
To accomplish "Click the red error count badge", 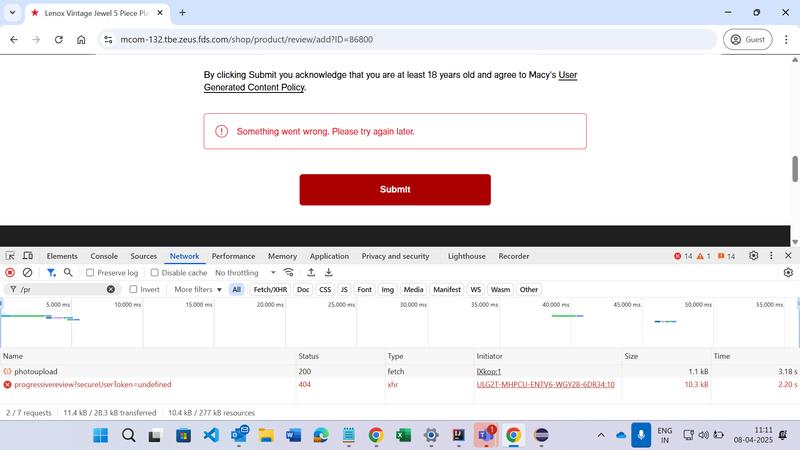I will [683, 256].
